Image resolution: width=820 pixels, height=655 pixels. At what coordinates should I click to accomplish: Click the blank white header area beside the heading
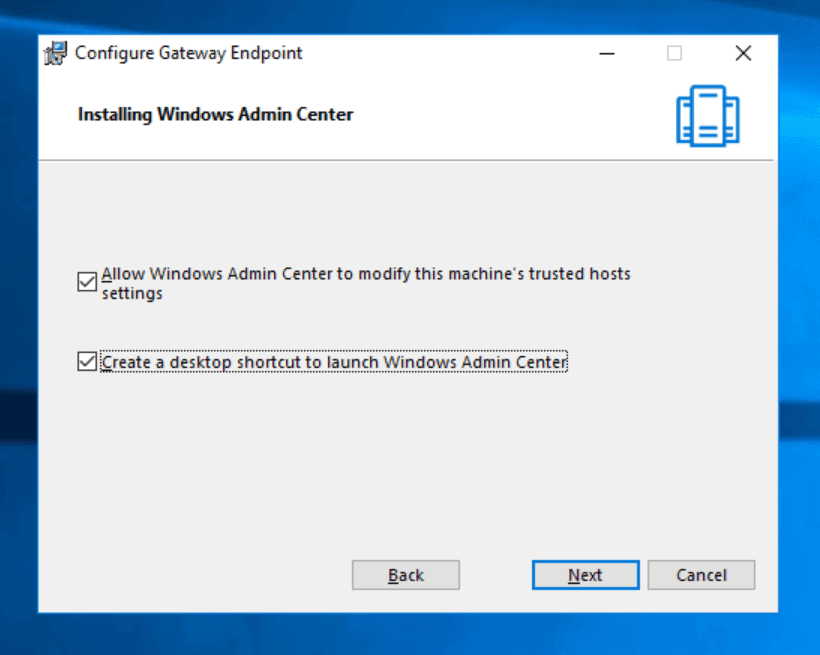tap(500, 115)
